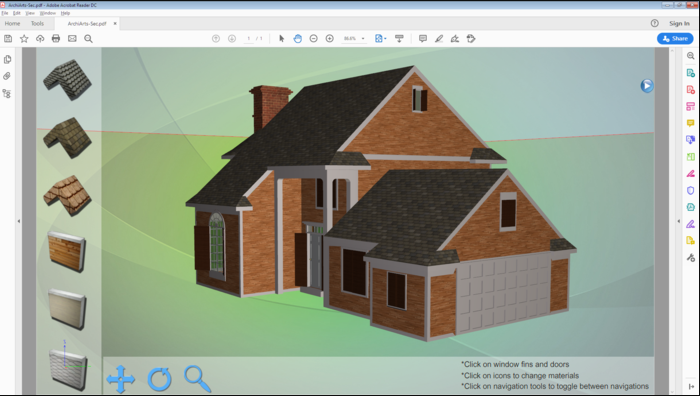Open Edit PDF tool in right pane
Image resolution: width=700 pixels, height=396 pixels.
click(690, 106)
